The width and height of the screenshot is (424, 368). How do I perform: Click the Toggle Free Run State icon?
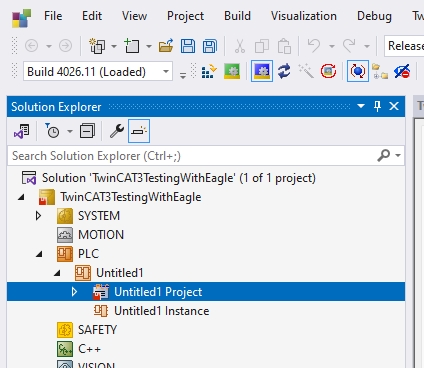[x=328, y=71]
